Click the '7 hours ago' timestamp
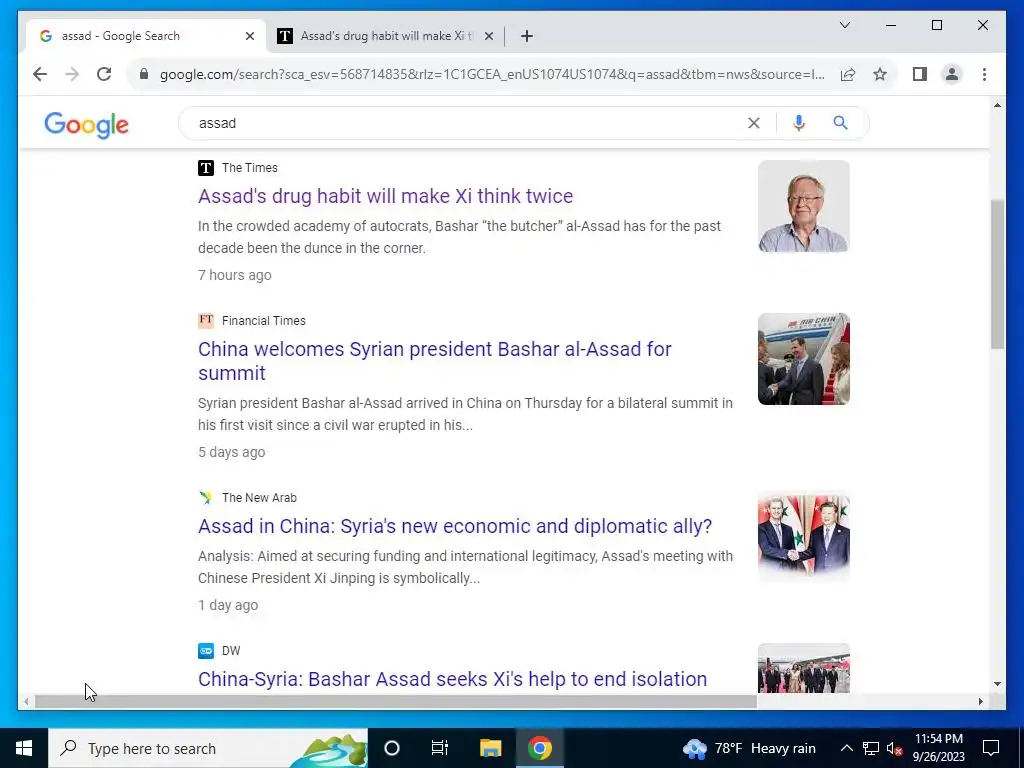This screenshot has width=1024, height=768. click(x=234, y=275)
